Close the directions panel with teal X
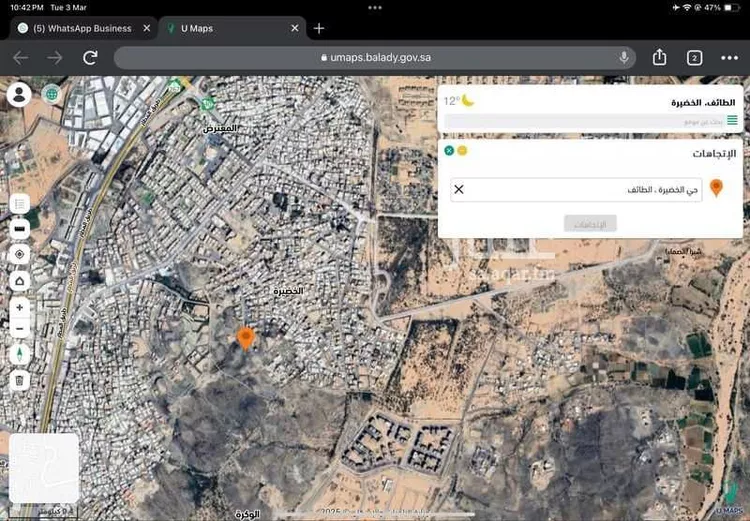This screenshot has width=750, height=521. (x=449, y=151)
